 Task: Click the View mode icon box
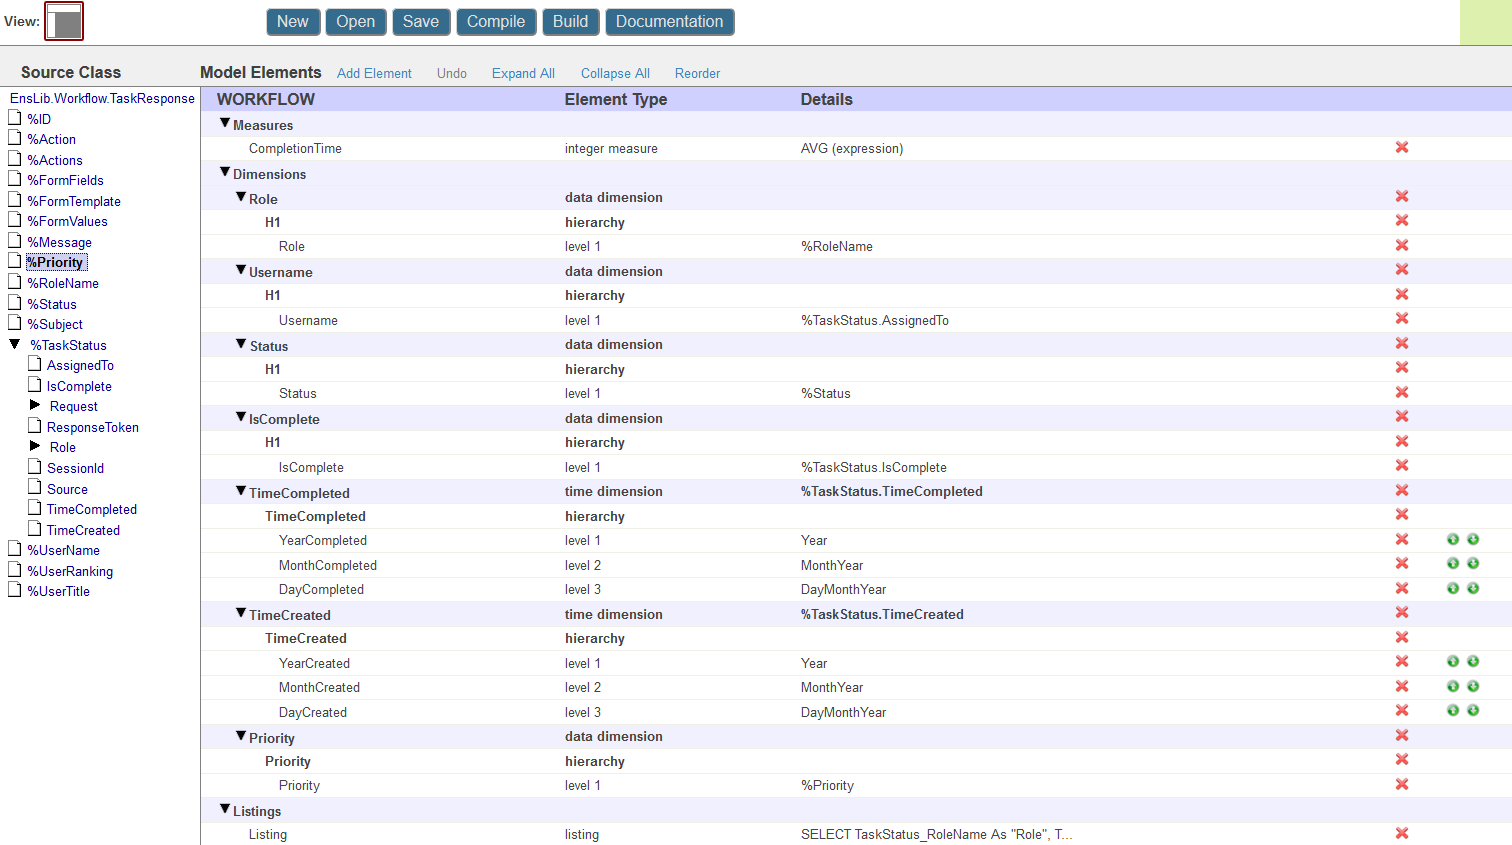[x=65, y=22]
